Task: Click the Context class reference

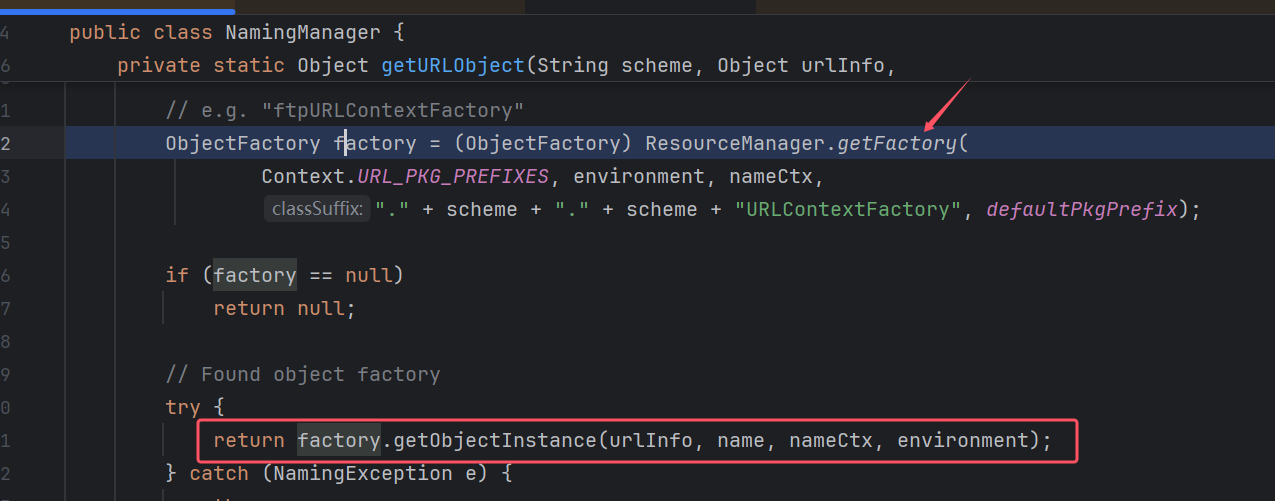Action: point(302,176)
